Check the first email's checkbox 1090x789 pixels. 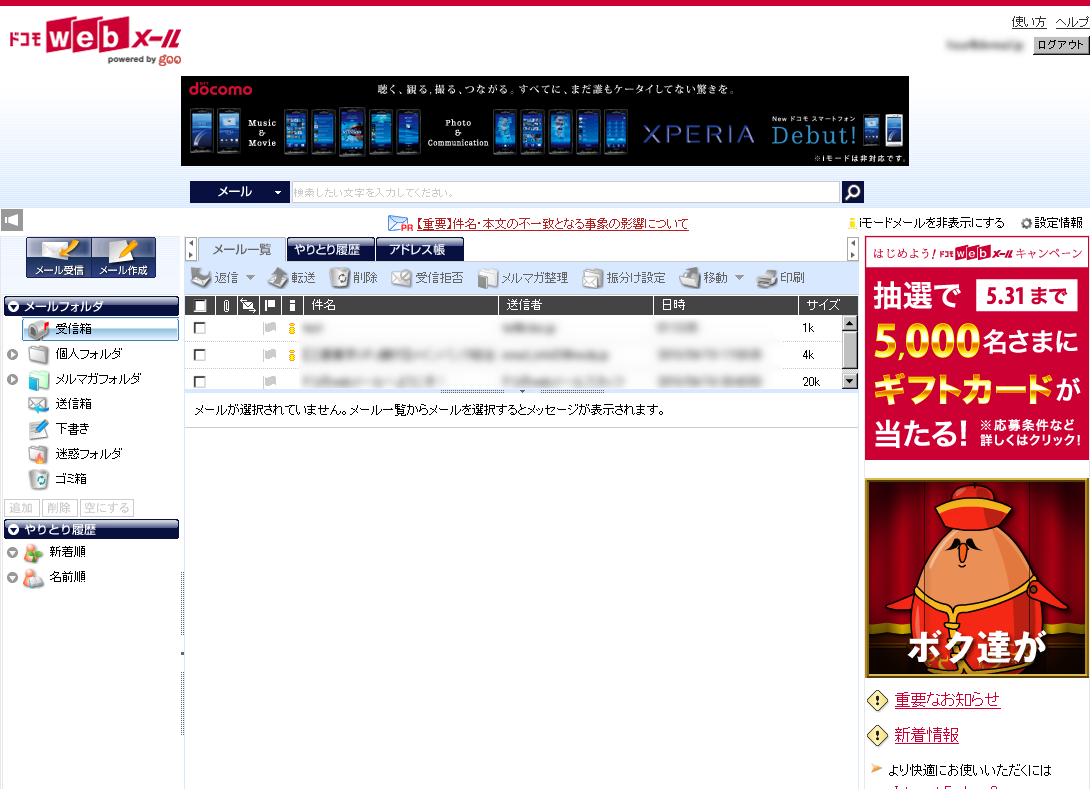(200, 328)
